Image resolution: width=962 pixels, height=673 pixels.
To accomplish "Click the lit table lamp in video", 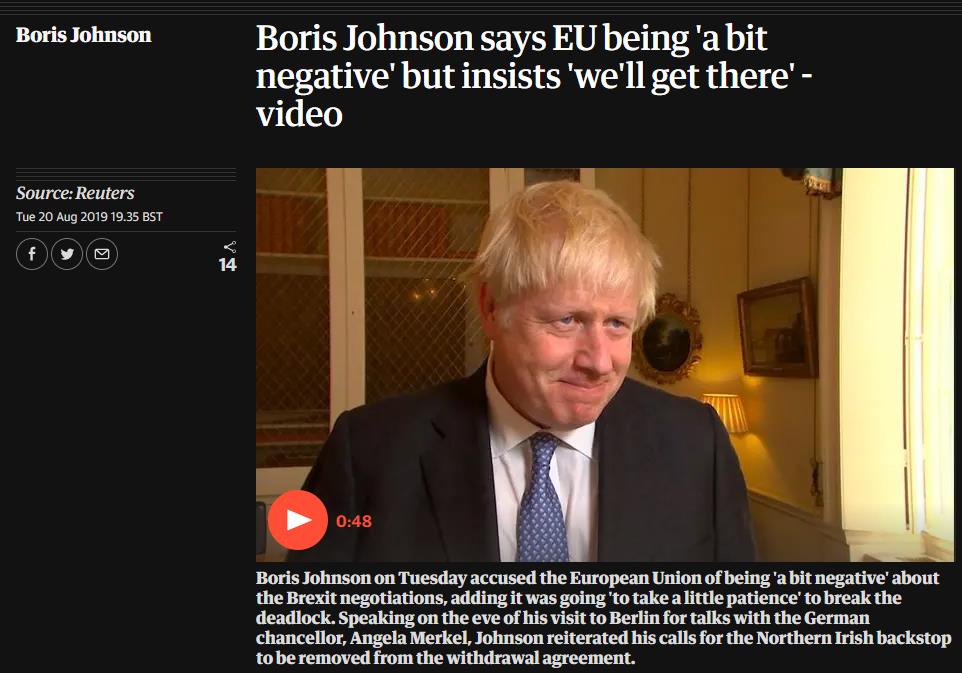I will pos(726,412).
